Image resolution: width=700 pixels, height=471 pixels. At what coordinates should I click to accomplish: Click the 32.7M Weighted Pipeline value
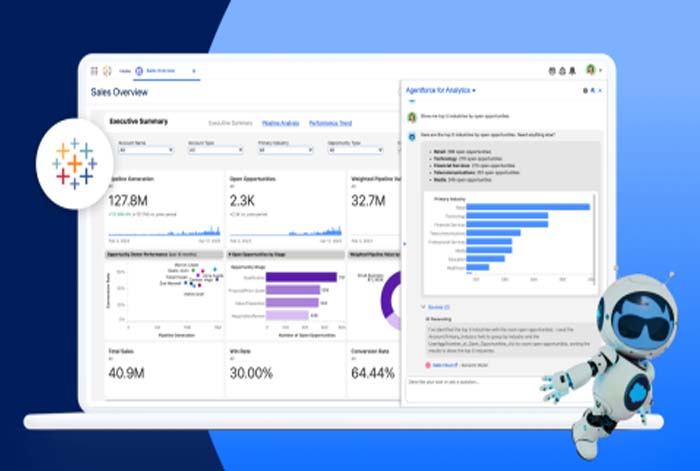pos(368,201)
